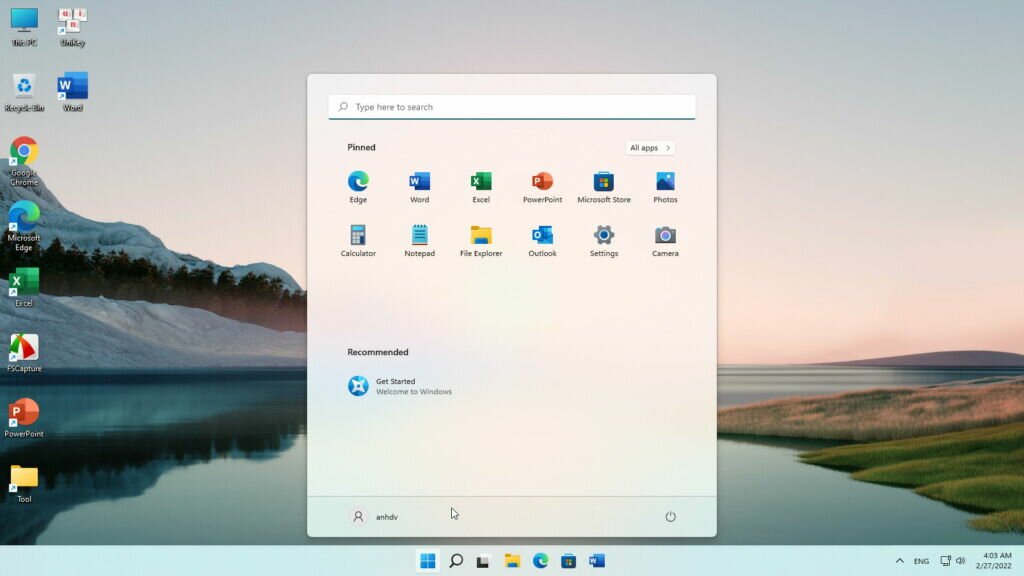Launch the Camera app
Image resolution: width=1024 pixels, height=576 pixels.
click(x=665, y=240)
